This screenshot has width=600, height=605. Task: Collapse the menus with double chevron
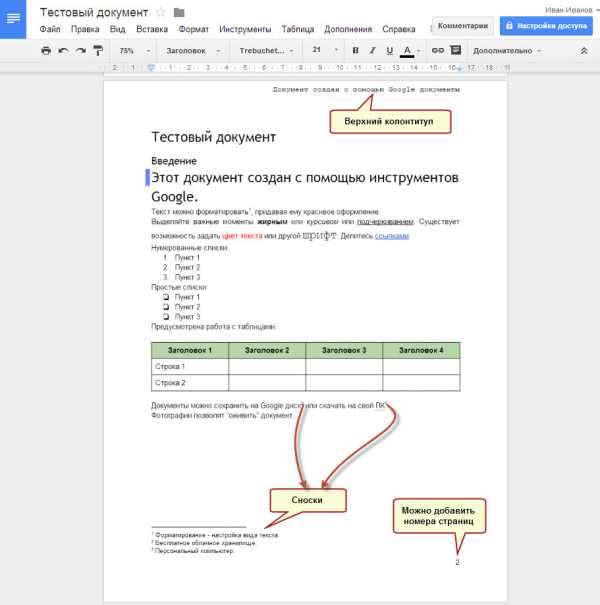pyautogui.click(x=584, y=51)
